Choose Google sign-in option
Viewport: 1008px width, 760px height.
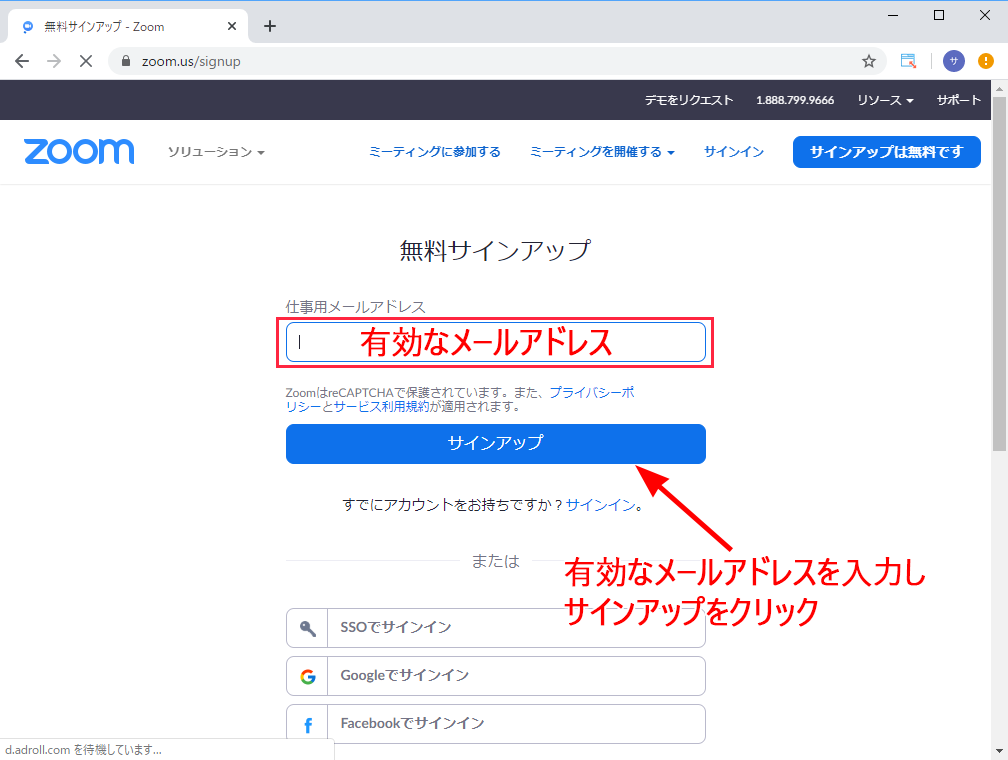495,676
